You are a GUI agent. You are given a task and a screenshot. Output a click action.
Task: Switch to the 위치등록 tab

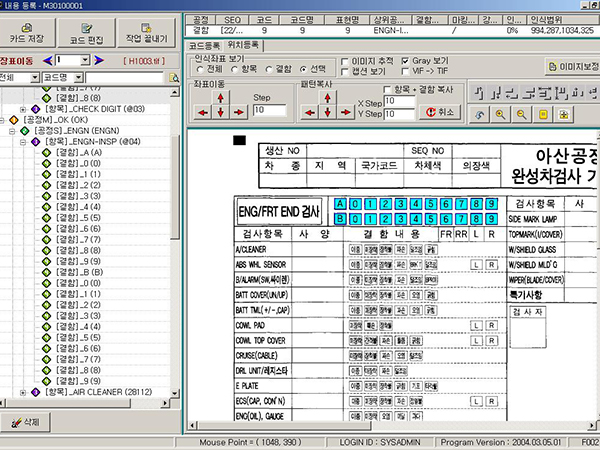click(242, 46)
